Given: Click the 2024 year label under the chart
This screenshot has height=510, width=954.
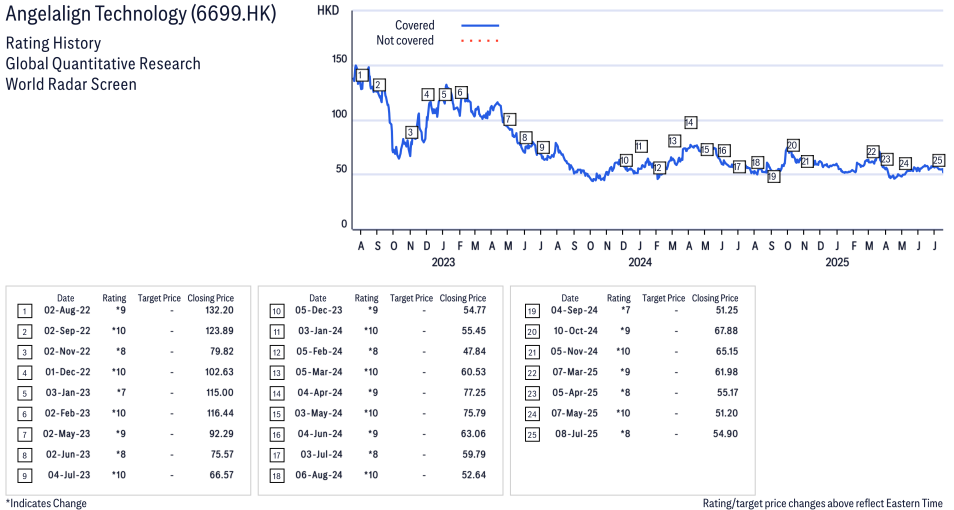Looking at the screenshot, I should pos(639,262).
